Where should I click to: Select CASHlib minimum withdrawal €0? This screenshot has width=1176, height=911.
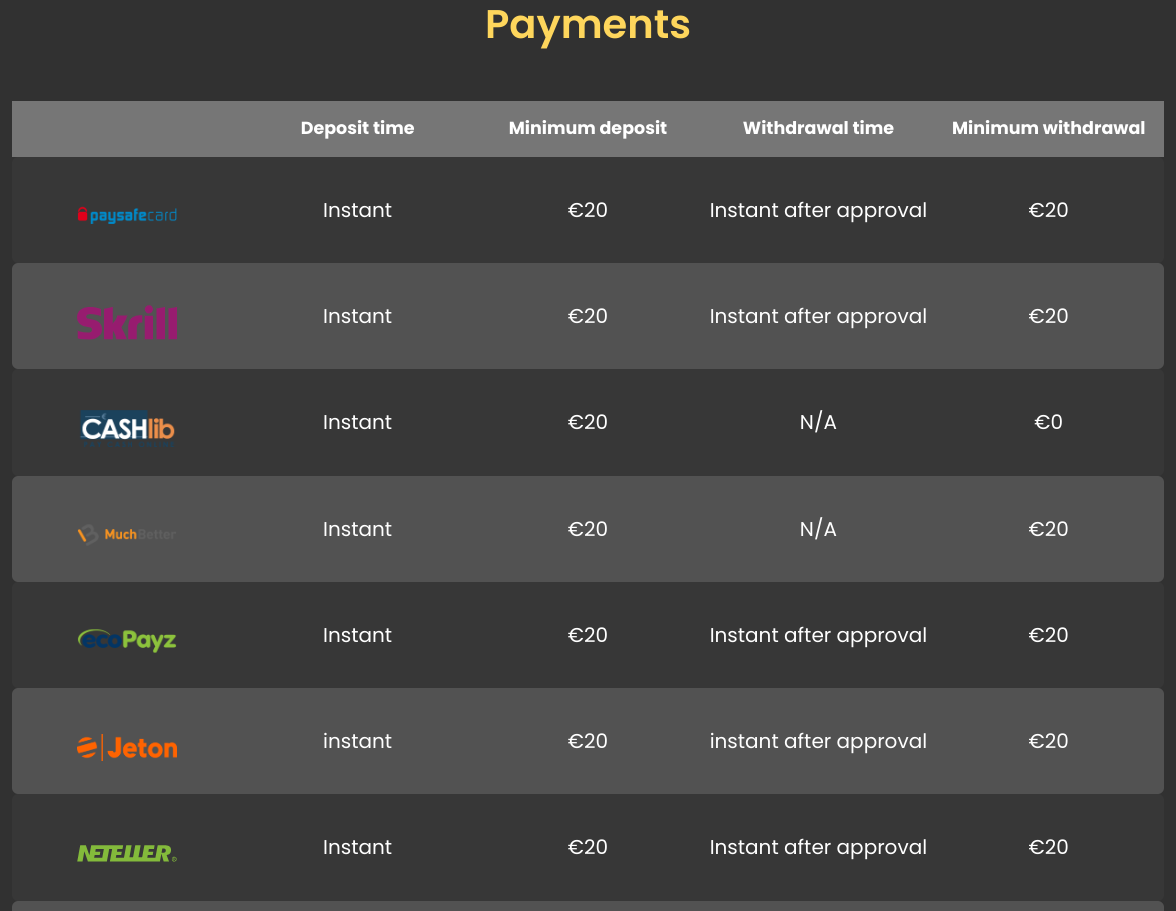pos(1048,422)
